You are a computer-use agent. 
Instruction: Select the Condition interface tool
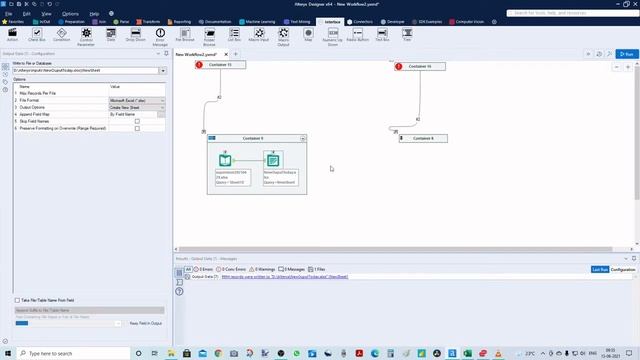click(62, 35)
